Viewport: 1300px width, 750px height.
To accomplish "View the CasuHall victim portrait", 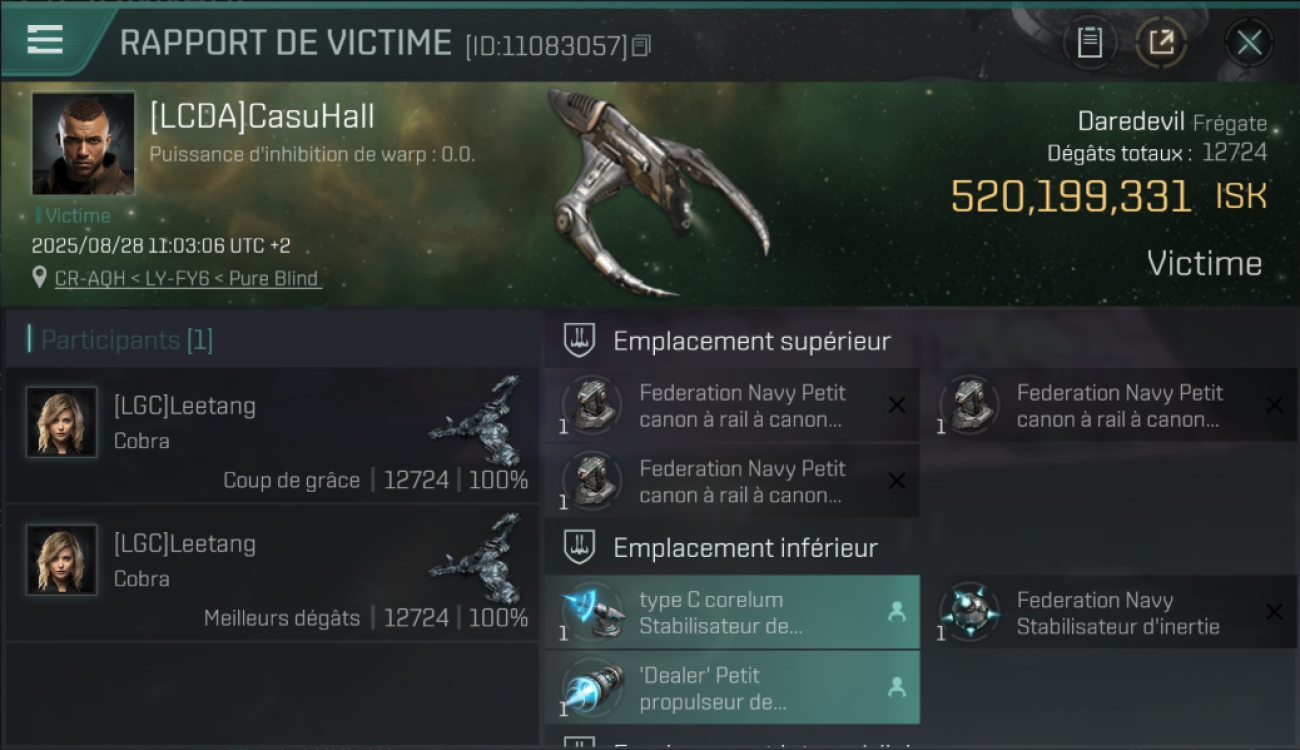I will click(x=83, y=143).
